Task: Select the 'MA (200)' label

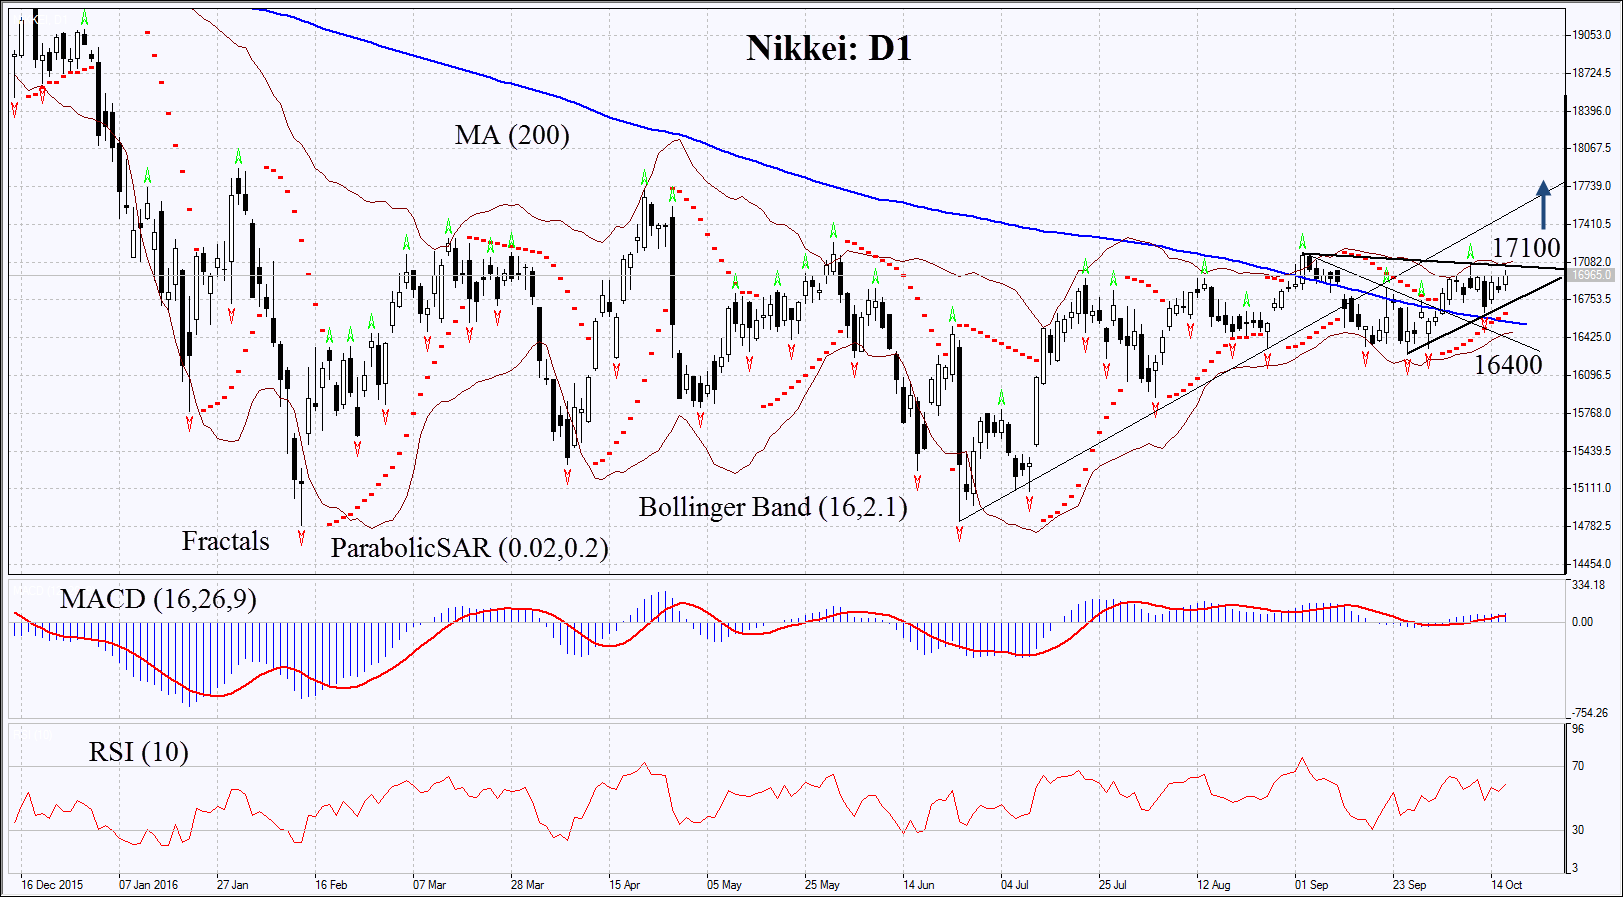Action: point(512,135)
